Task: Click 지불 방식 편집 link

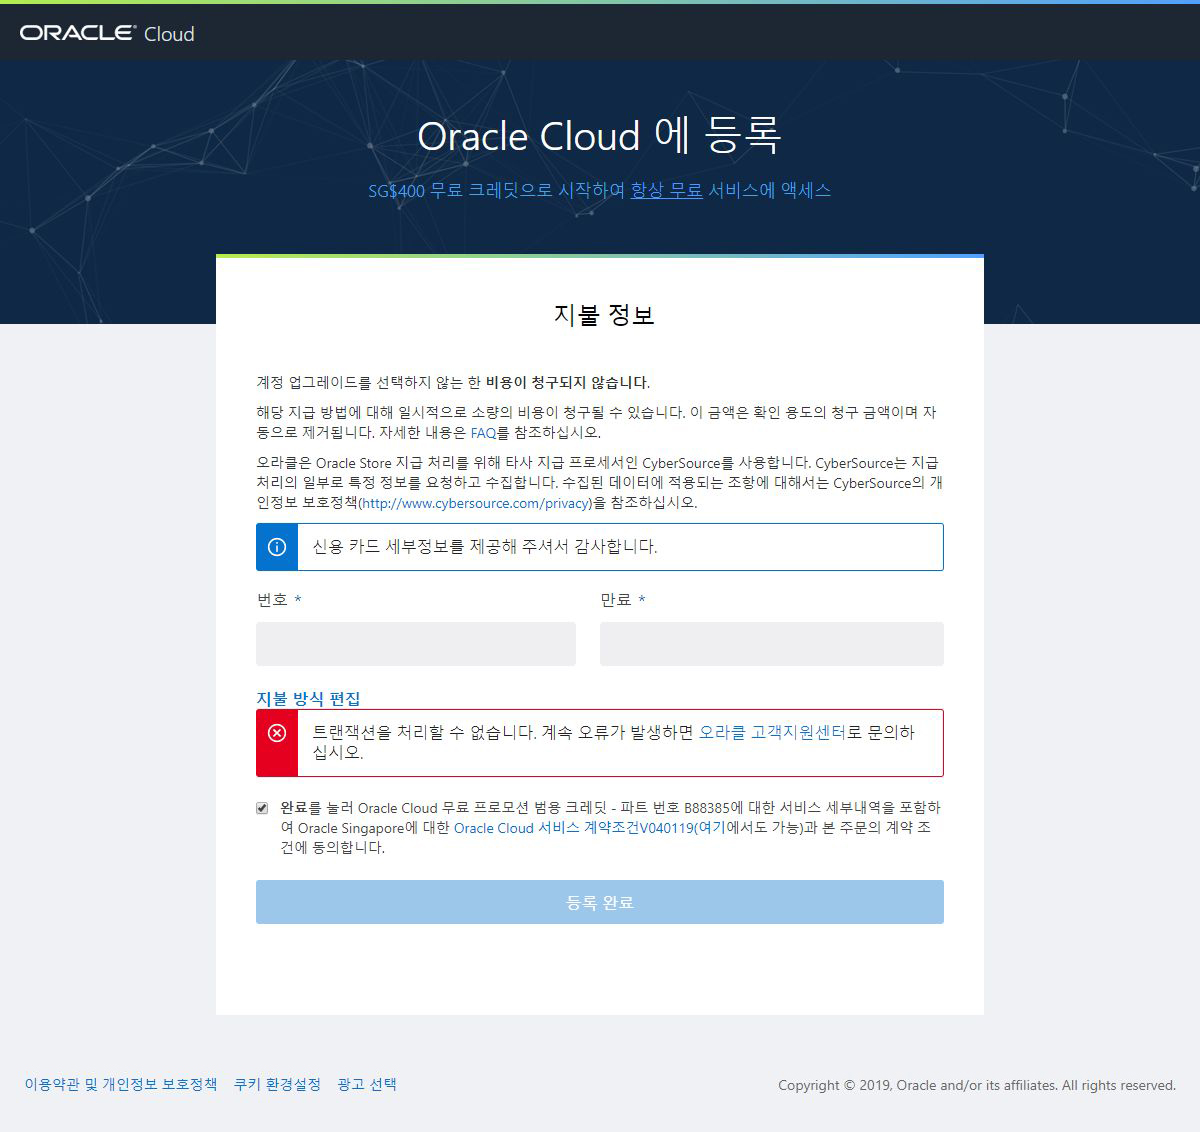Action: 308,698
